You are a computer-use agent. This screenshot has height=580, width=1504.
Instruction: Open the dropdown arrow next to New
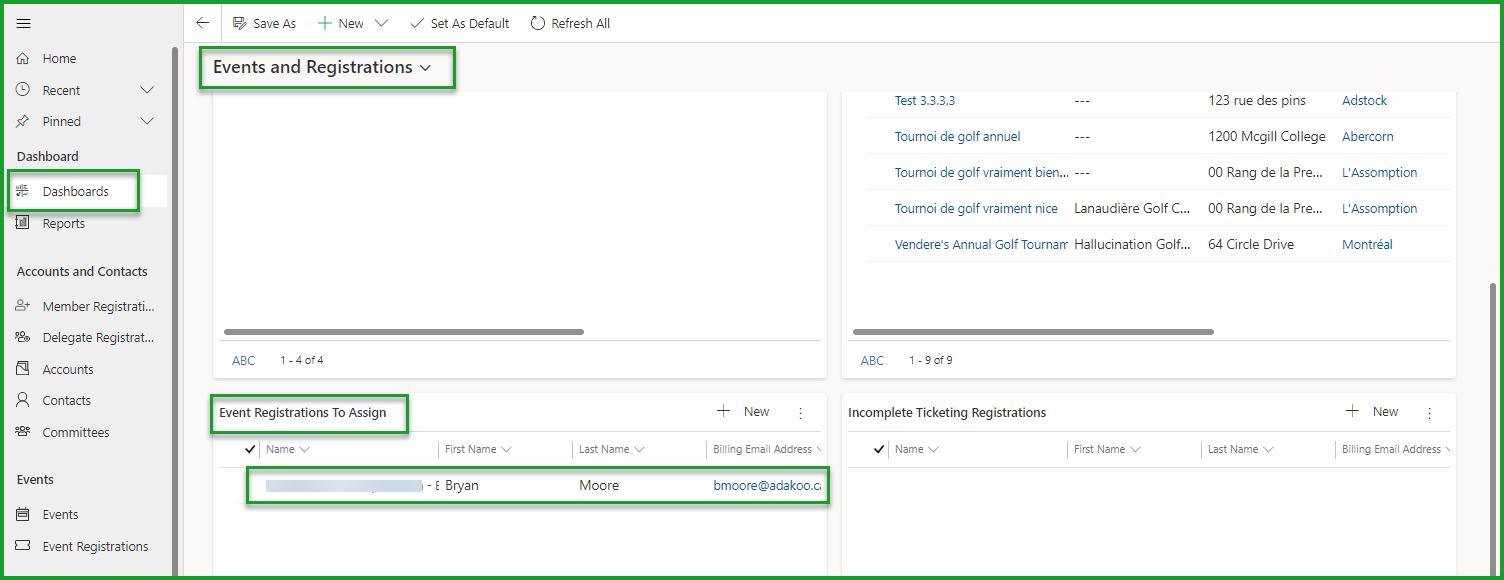[381, 23]
